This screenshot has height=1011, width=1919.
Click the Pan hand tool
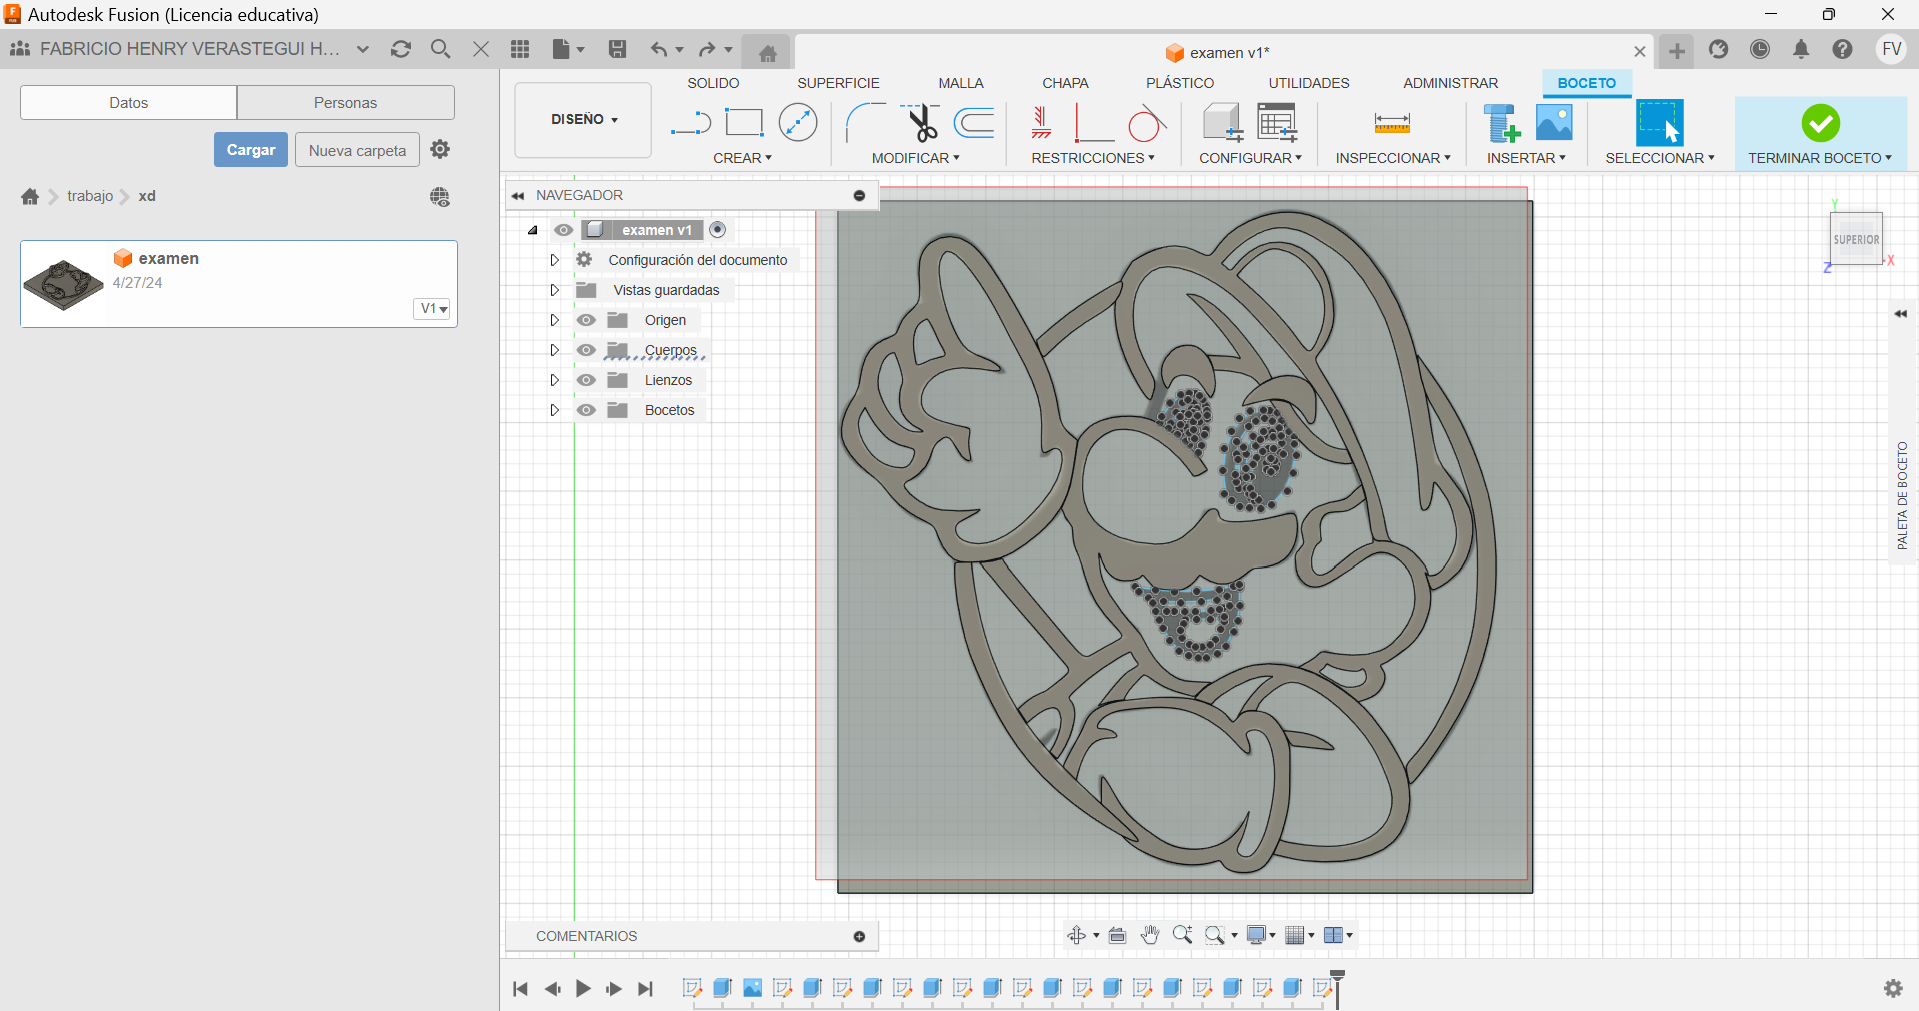click(1150, 935)
